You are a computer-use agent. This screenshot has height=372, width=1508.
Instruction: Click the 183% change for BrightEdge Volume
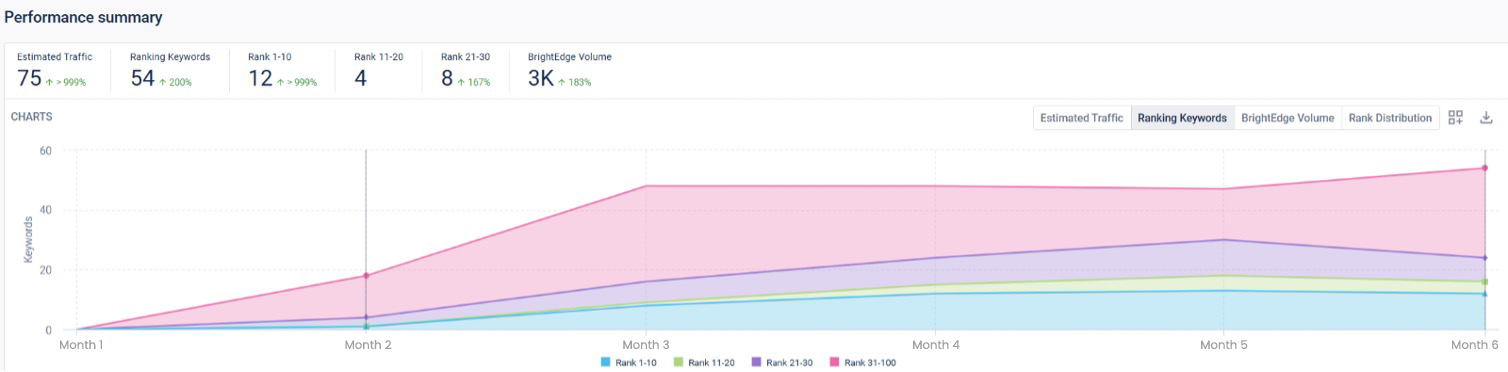[575, 83]
